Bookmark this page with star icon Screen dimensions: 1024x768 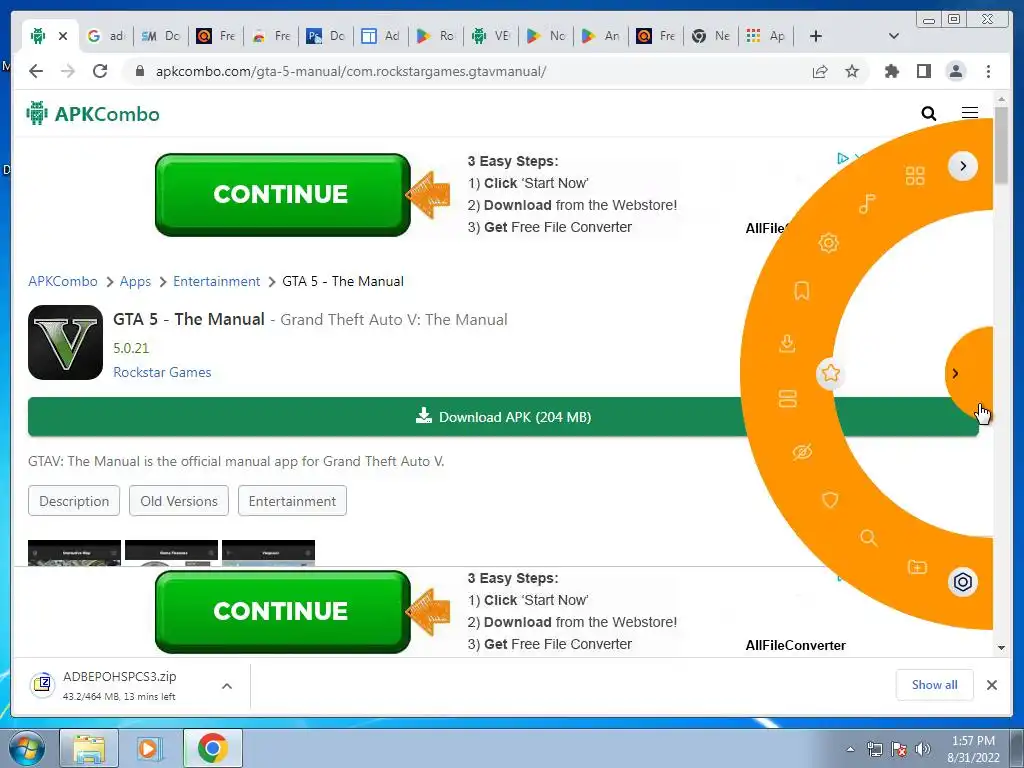point(852,71)
